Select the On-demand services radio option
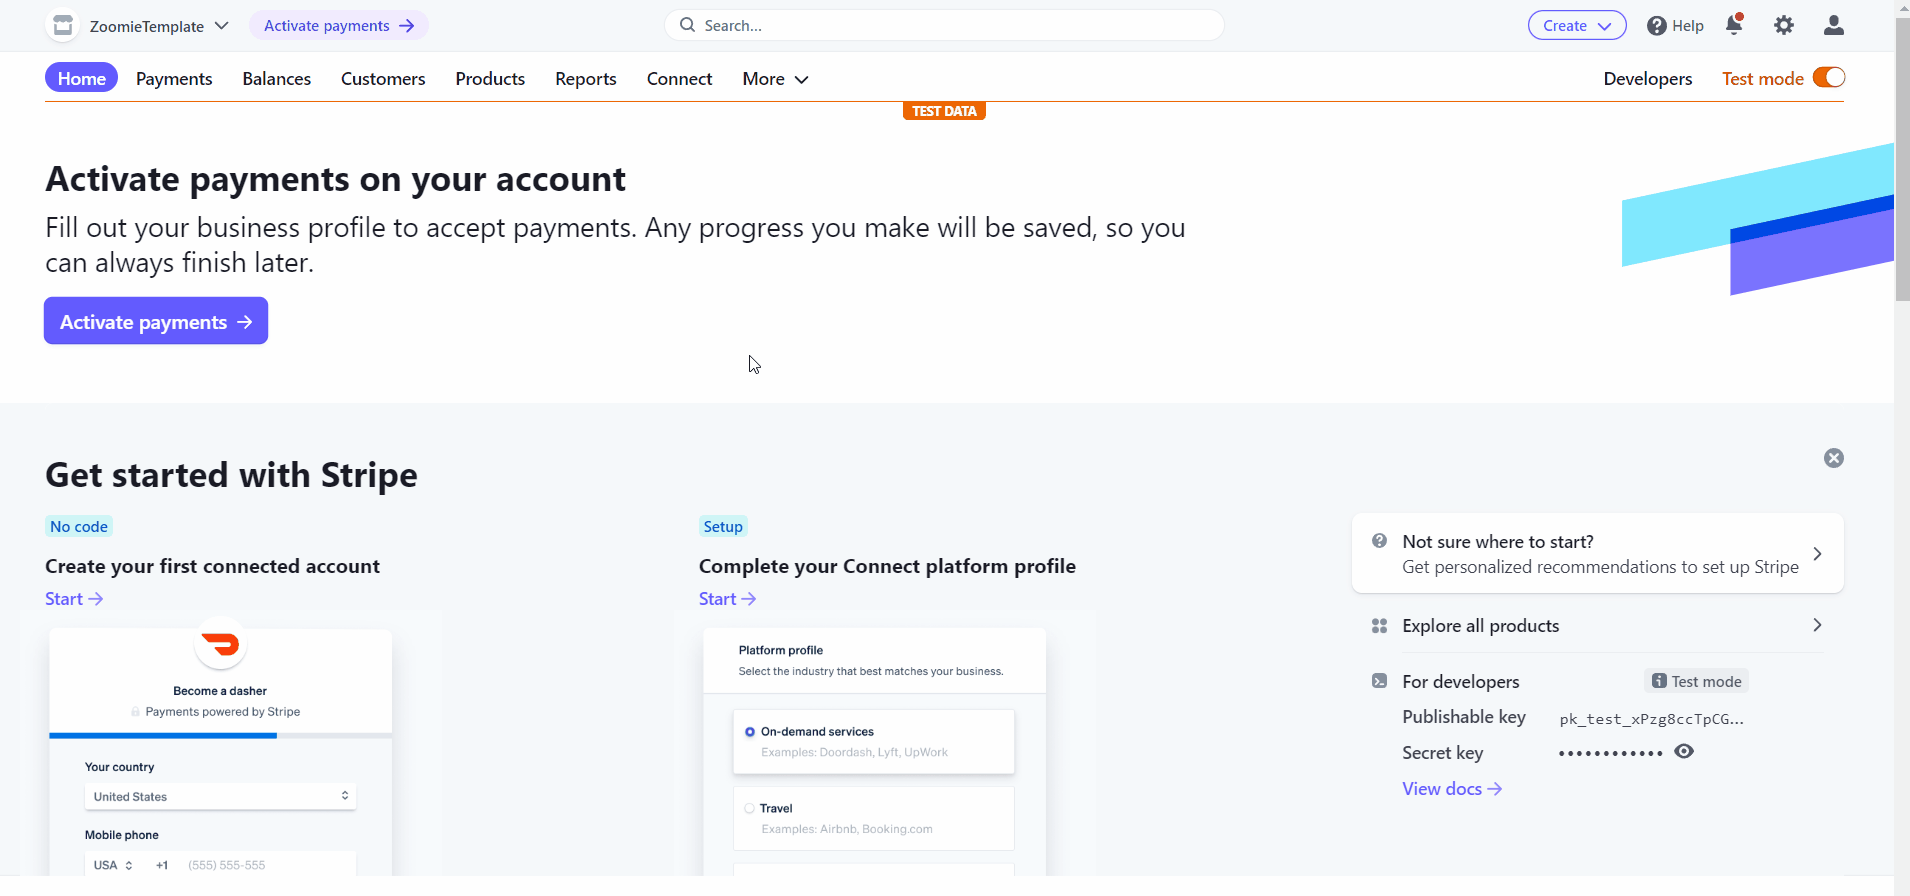The image size is (1910, 896). tap(750, 732)
